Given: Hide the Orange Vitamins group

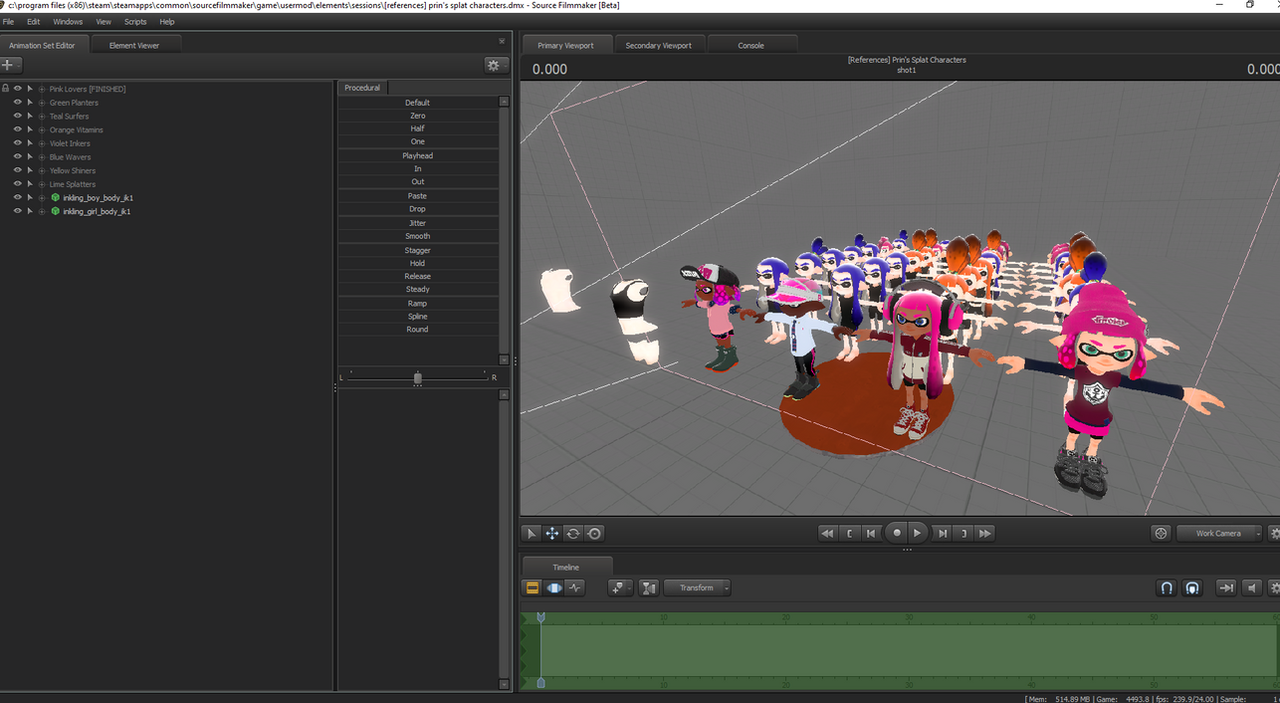Looking at the screenshot, I should (17, 129).
